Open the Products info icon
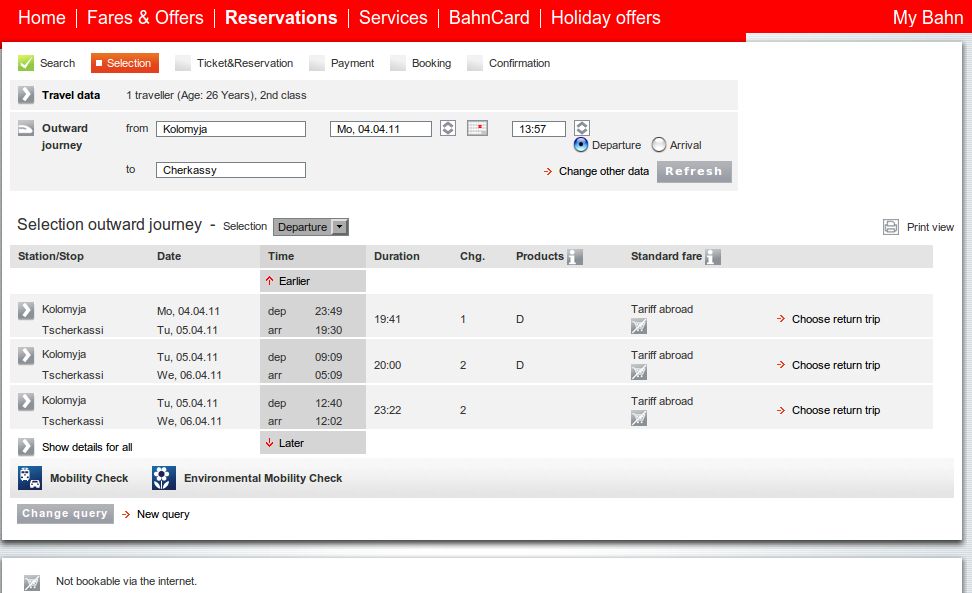 pyautogui.click(x=575, y=257)
